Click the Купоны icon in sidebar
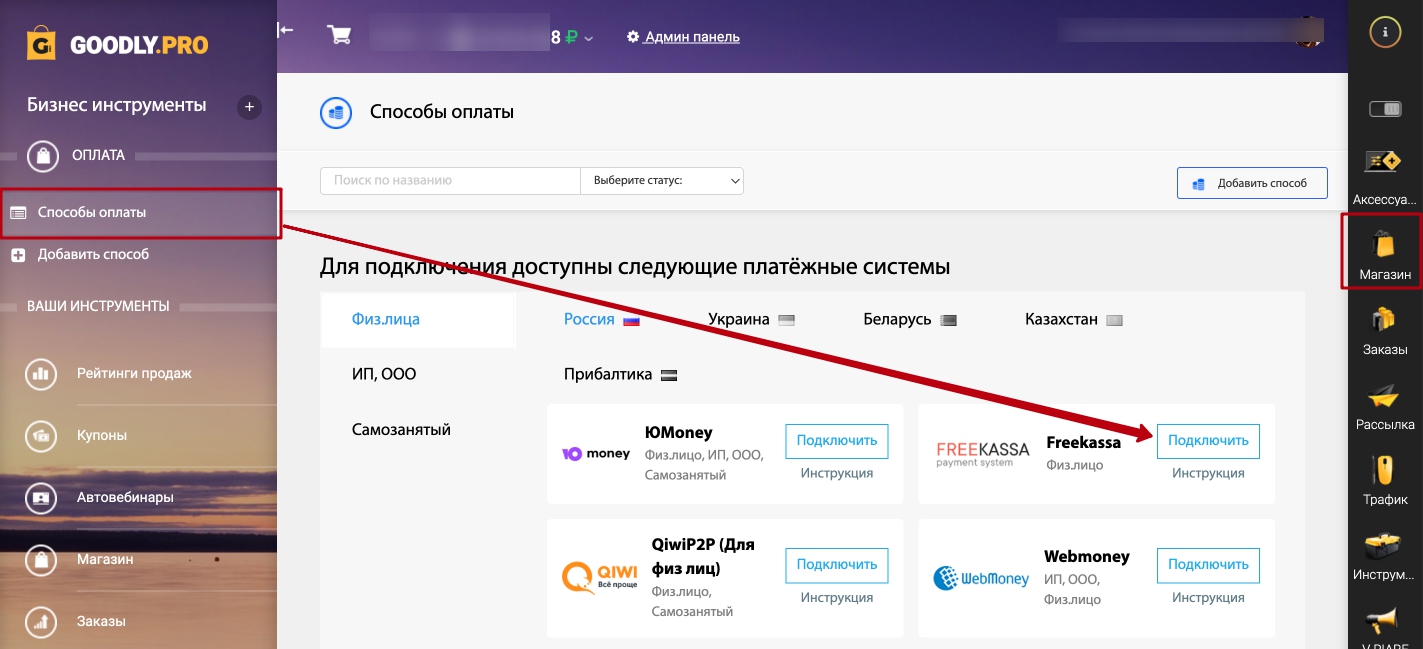1423x649 pixels. pyautogui.click(x=41, y=436)
